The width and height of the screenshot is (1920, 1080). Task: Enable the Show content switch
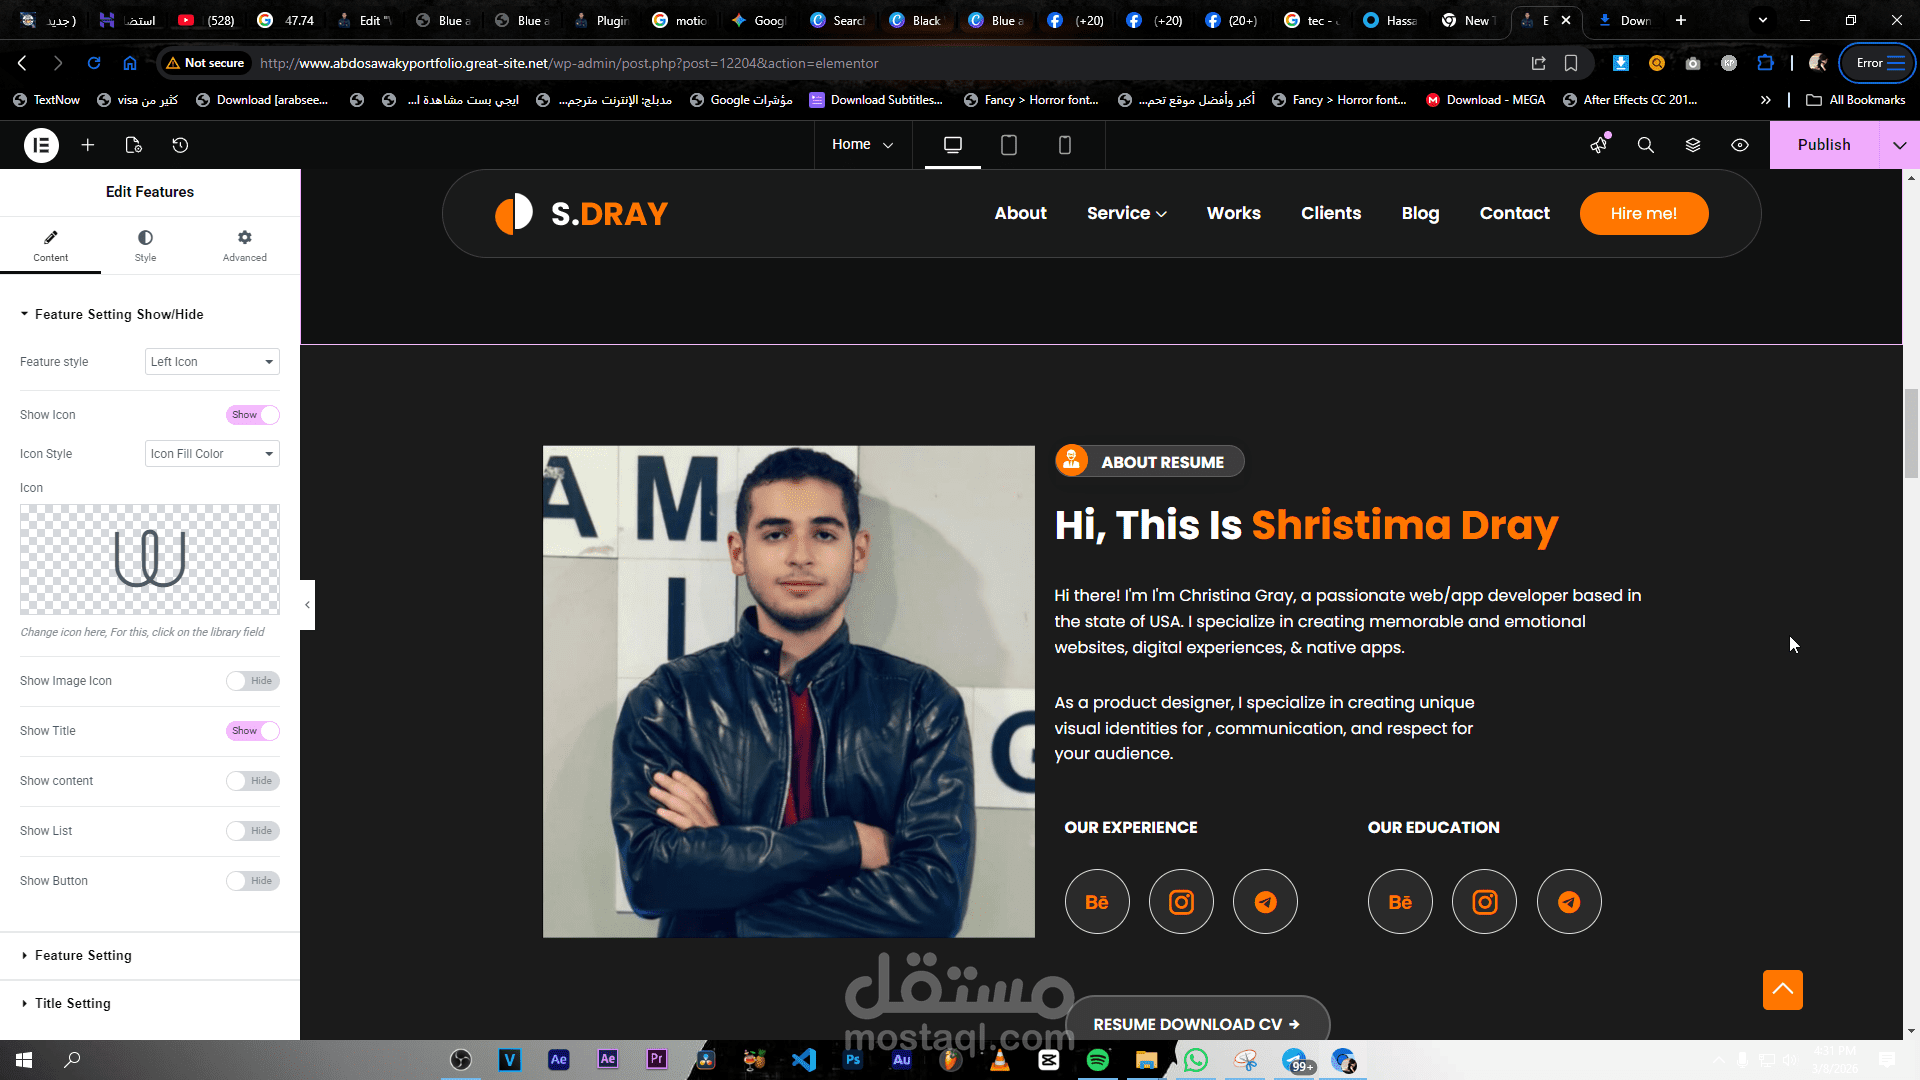pos(253,781)
